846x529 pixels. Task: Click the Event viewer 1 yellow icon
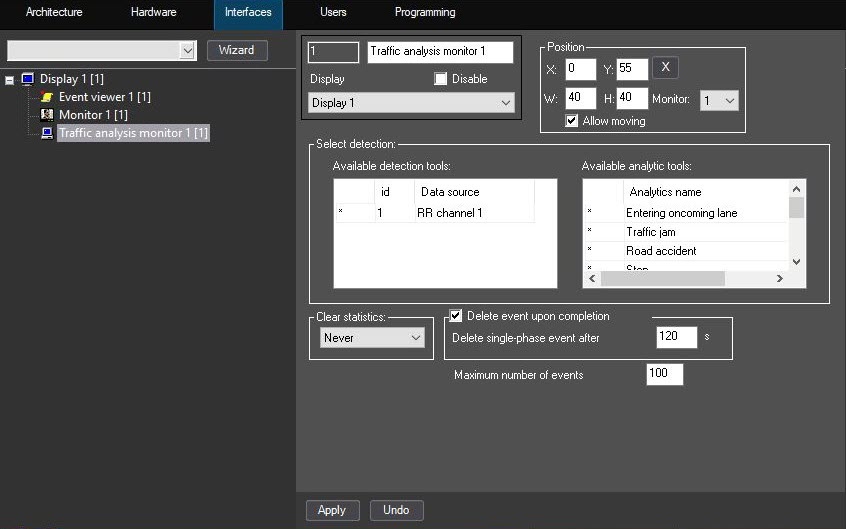click(x=47, y=97)
